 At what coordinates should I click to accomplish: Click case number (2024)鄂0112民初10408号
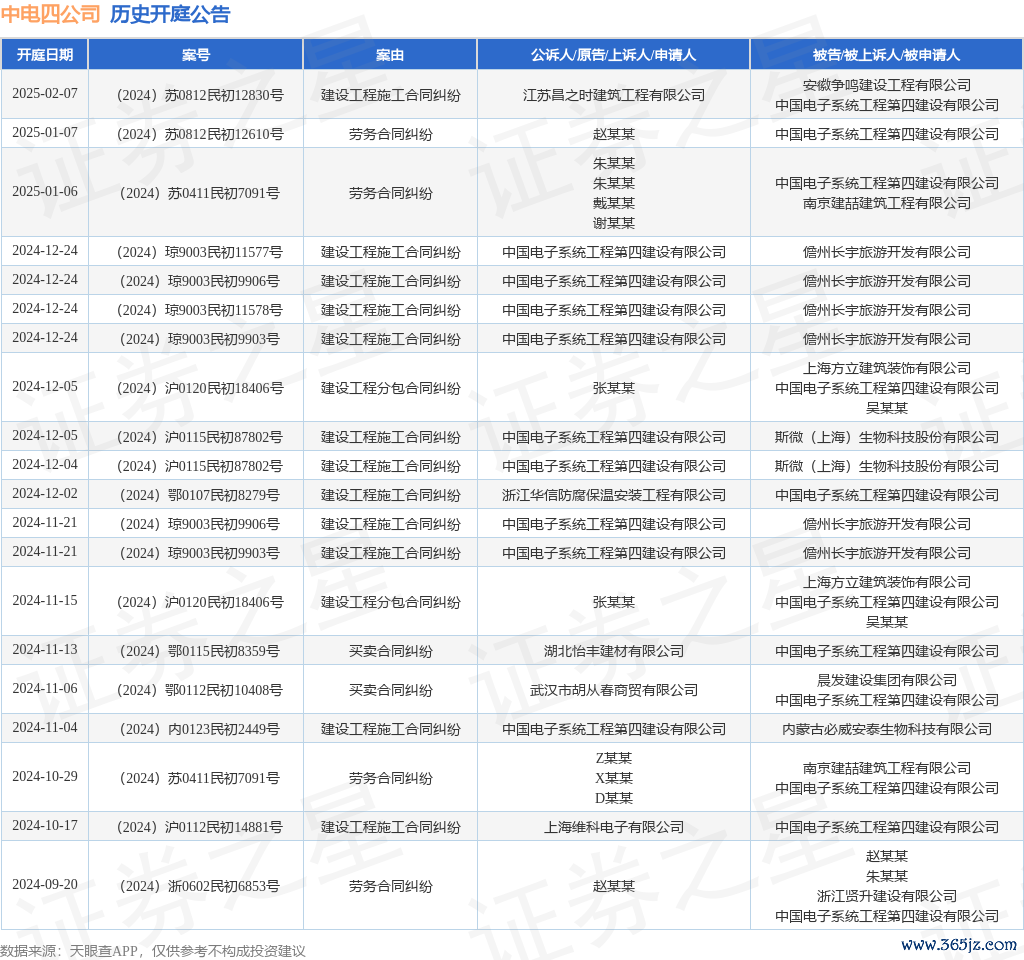click(x=199, y=690)
